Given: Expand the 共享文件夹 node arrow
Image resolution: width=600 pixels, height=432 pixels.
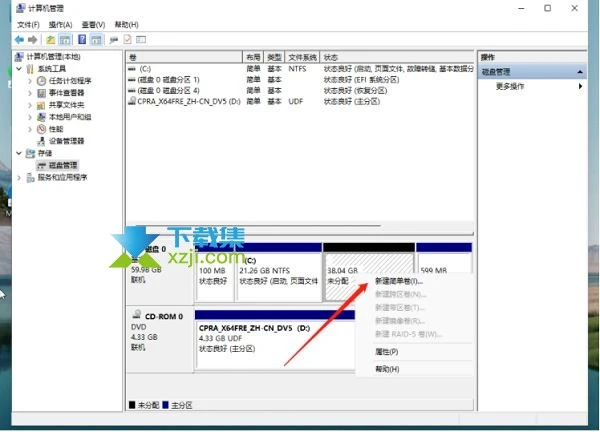Looking at the screenshot, I should pyautogui.click(x=30, y=105).
